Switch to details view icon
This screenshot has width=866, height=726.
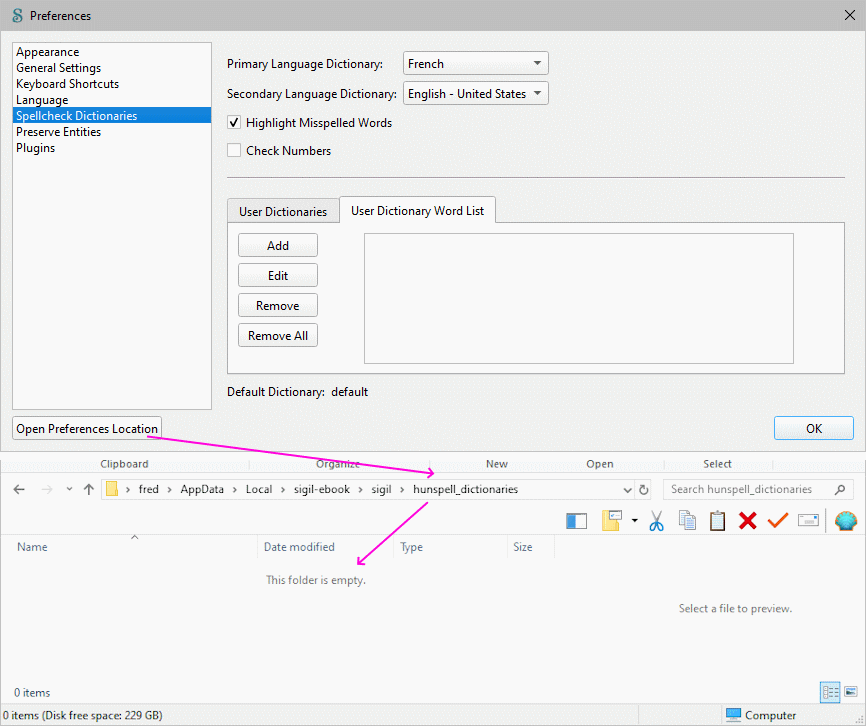[x=830, y=692]
